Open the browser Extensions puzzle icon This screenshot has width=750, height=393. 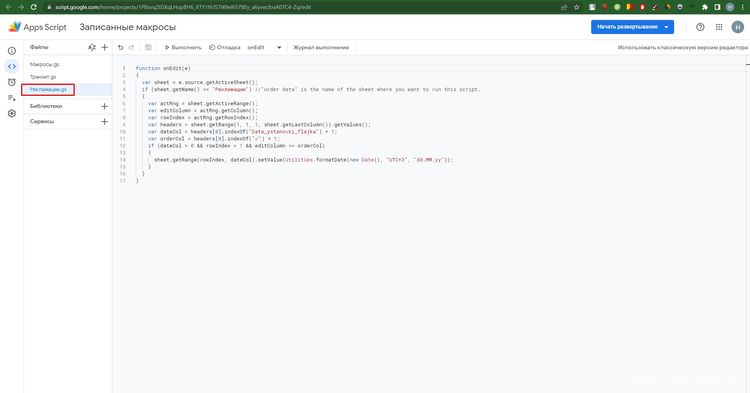(x=705, y=7)
